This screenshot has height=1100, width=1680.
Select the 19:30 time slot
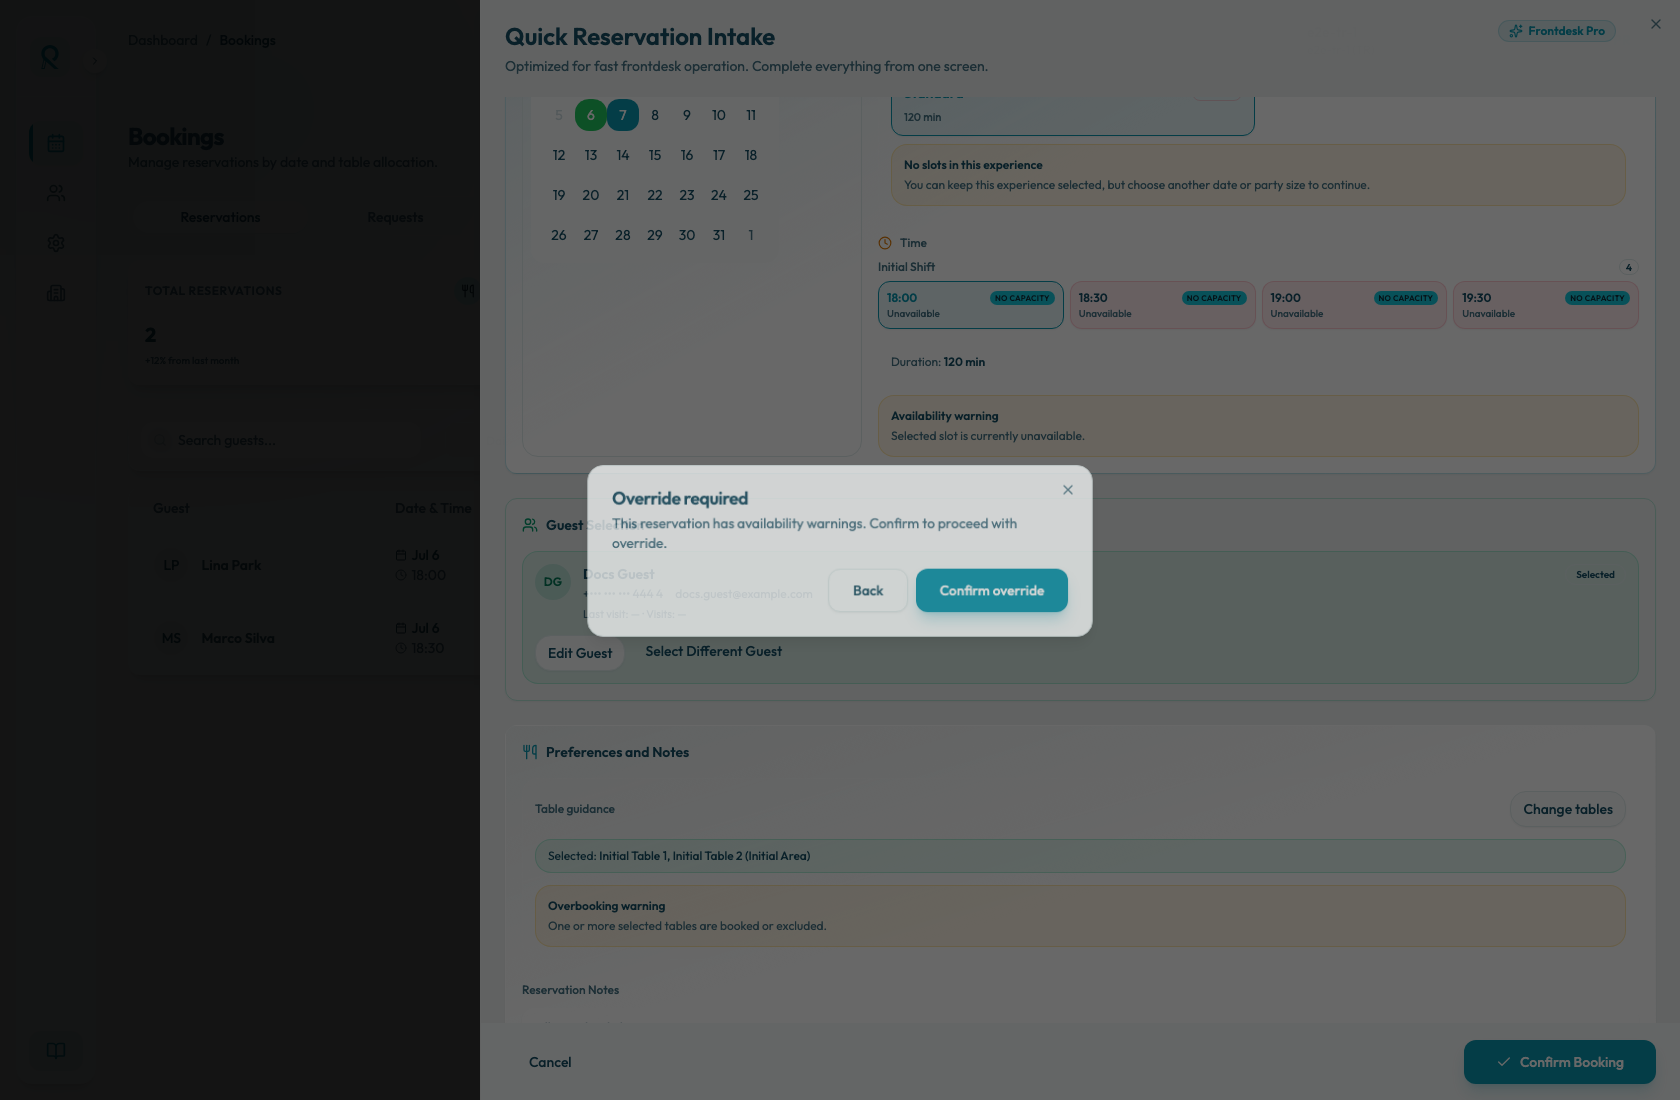[x=1546, y=305]
